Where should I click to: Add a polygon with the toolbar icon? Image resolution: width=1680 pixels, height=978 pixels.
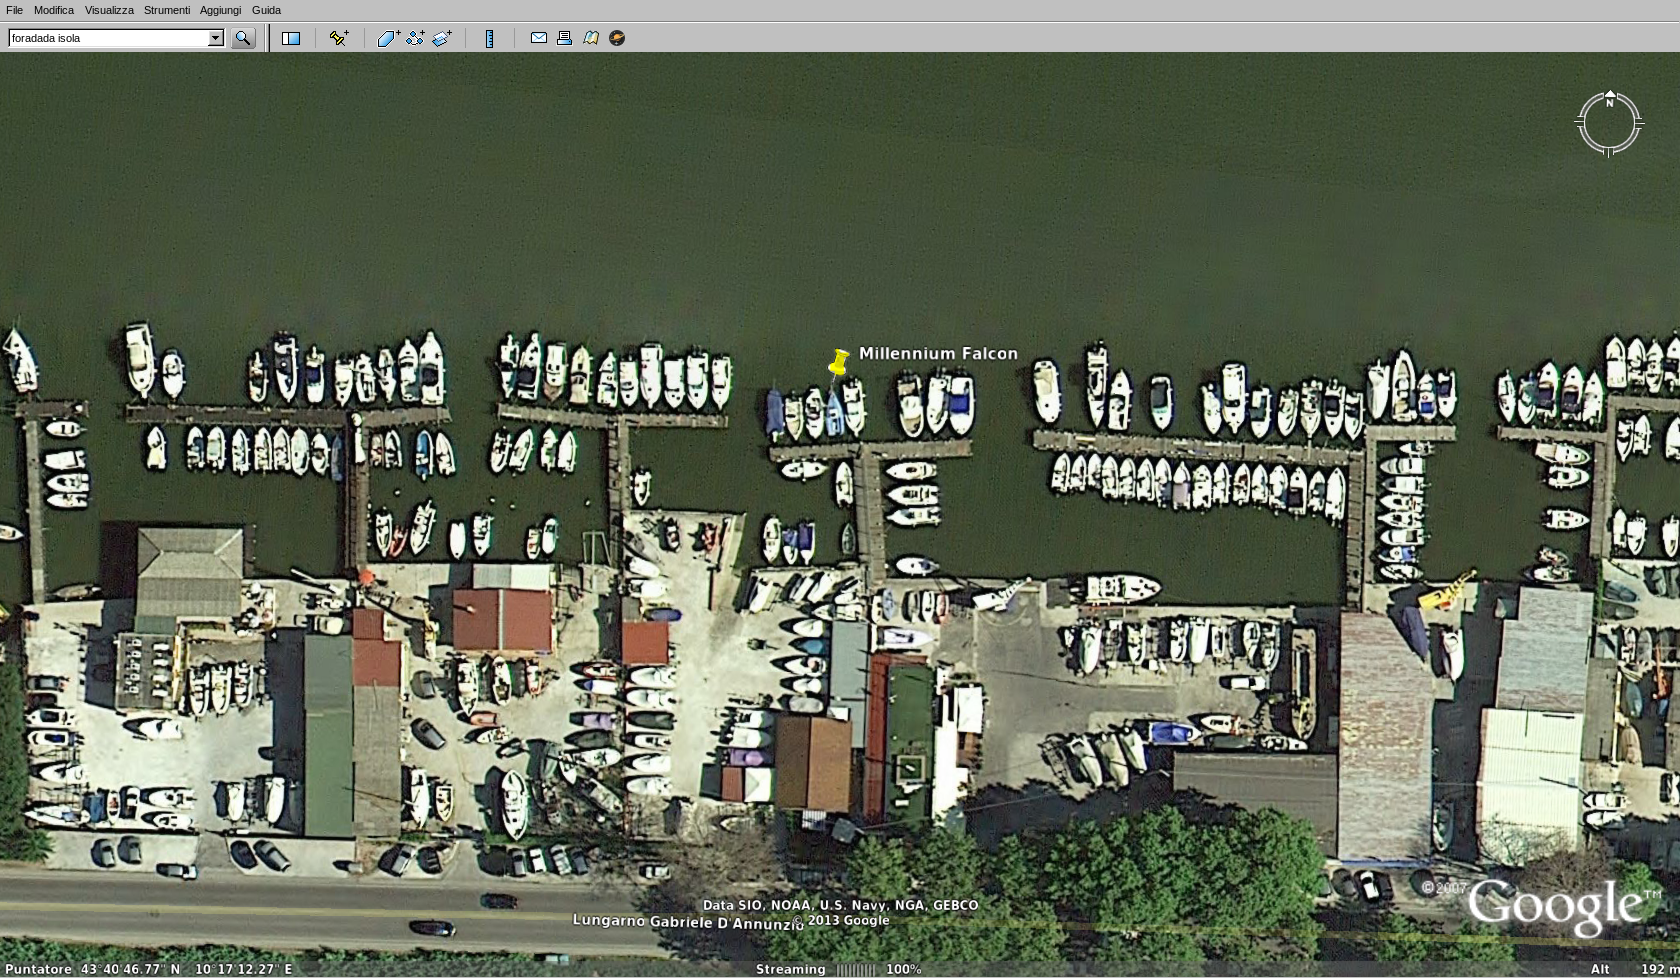[388, 38]
